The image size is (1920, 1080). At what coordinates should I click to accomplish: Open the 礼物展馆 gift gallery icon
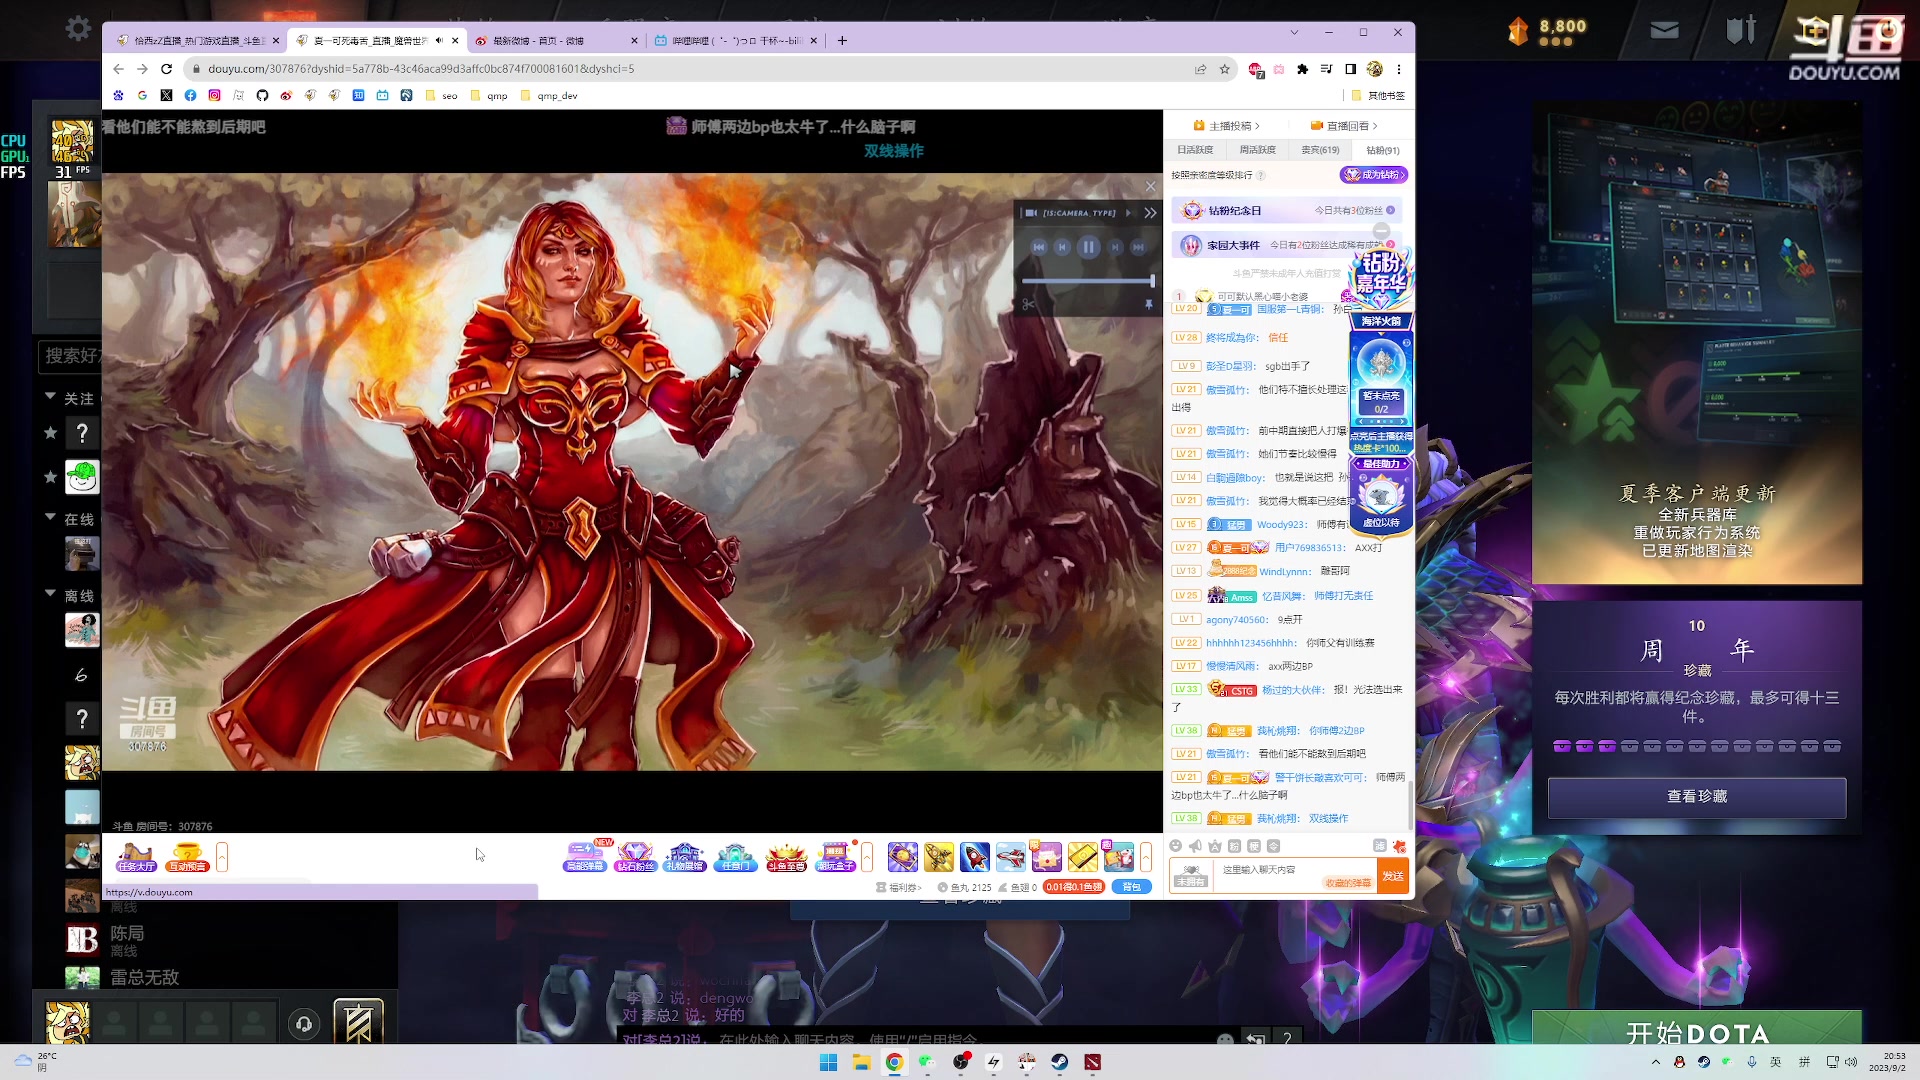click(685, 857)
